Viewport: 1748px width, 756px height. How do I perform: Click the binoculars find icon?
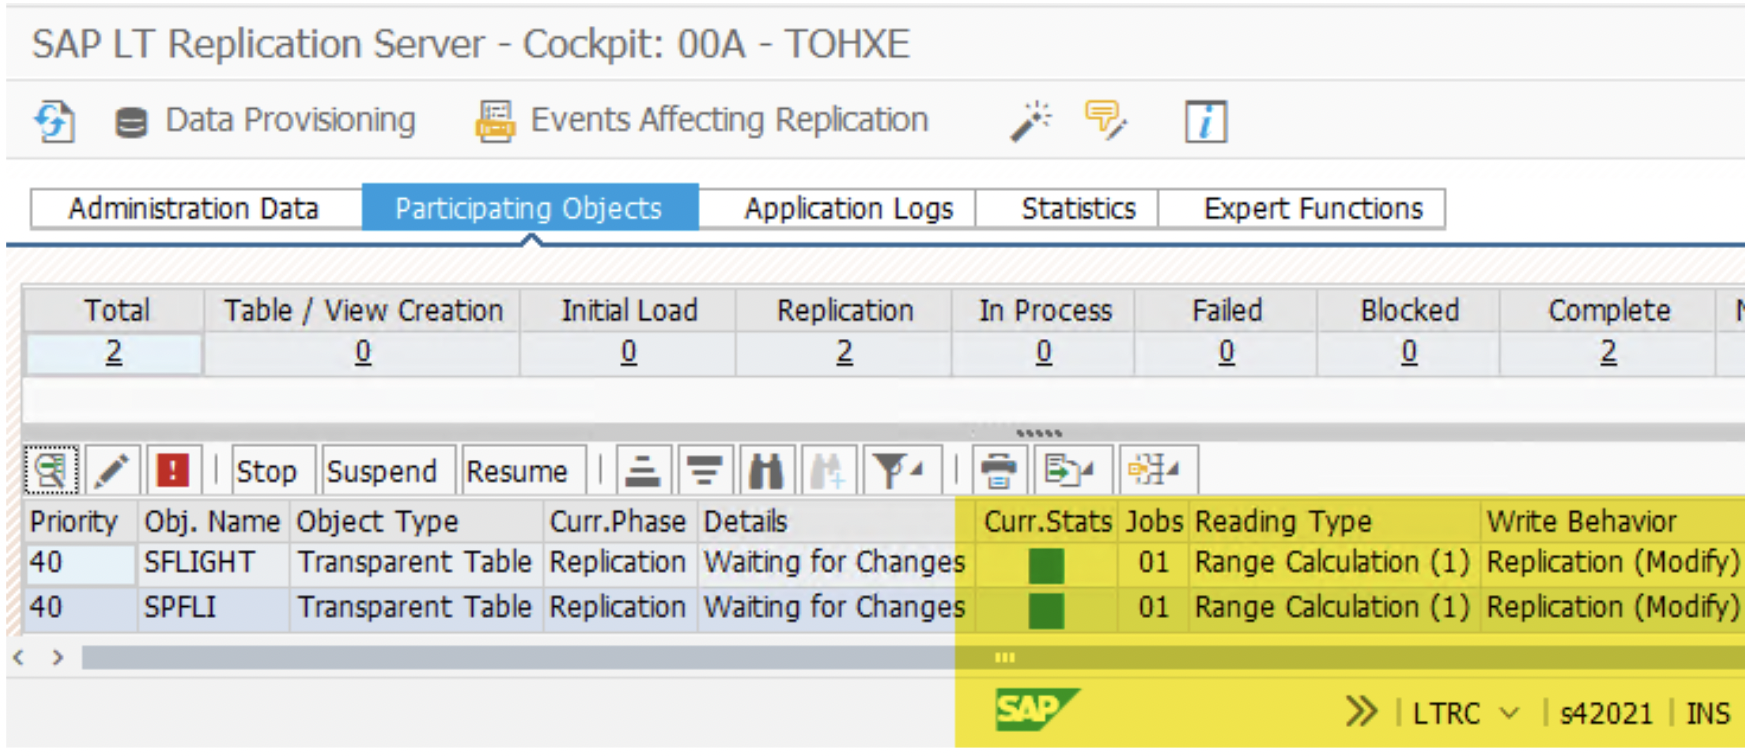tap(766, 470)
